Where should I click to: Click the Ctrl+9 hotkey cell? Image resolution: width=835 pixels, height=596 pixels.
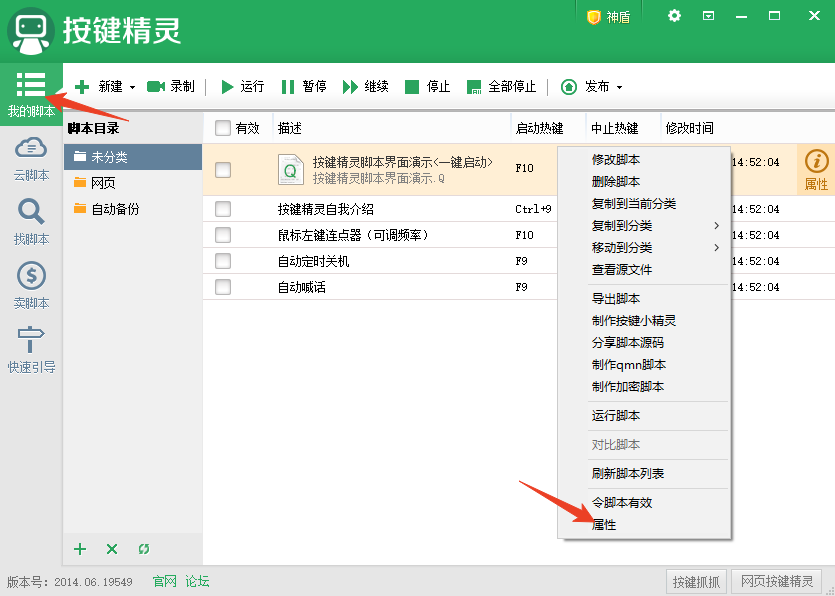pos(533,209)
